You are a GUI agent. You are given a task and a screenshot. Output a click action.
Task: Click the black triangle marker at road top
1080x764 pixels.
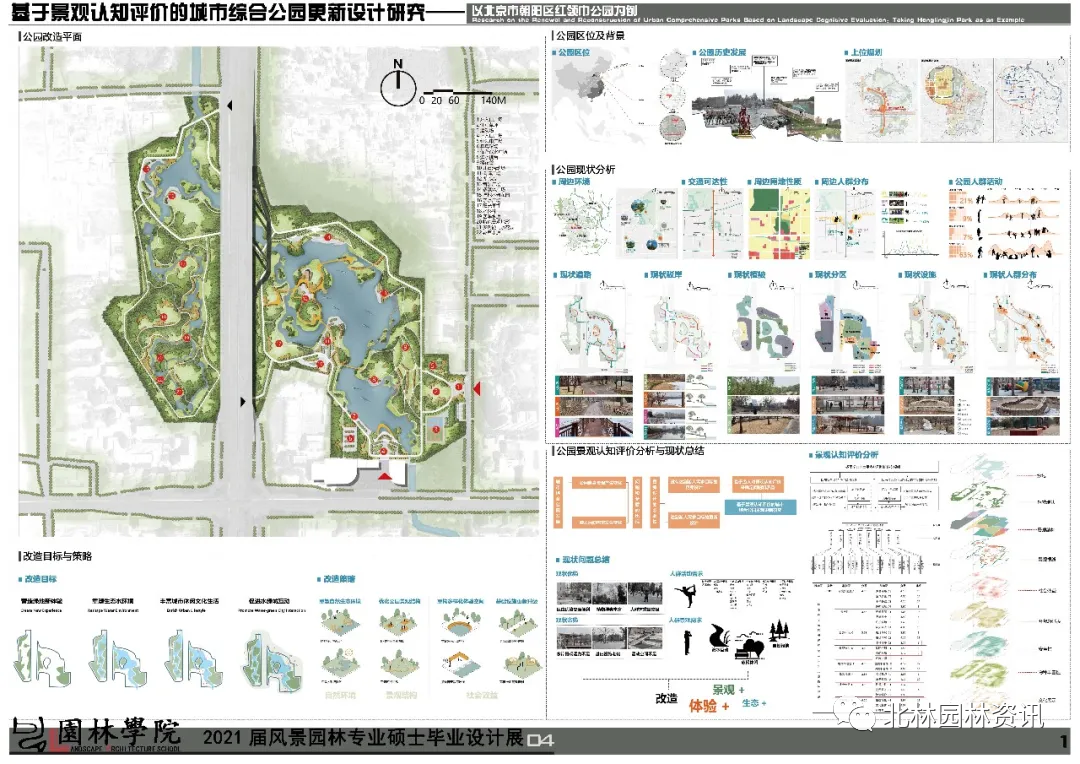(x=229, y=105)
